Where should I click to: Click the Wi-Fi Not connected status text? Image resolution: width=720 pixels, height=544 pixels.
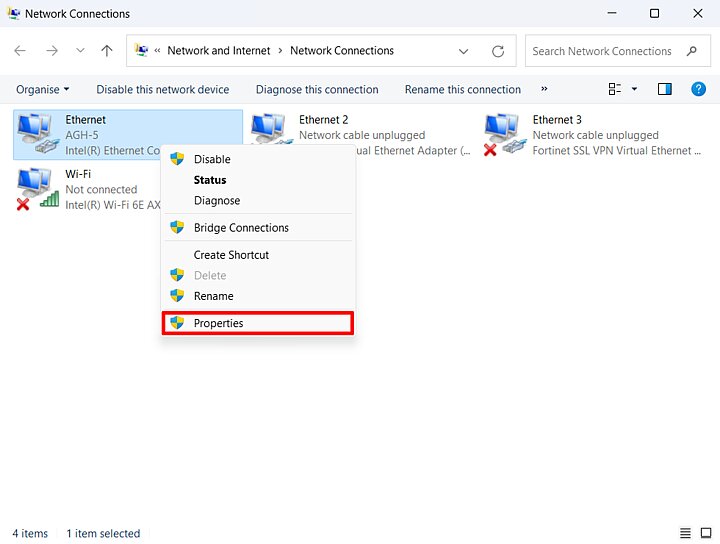click(x=101, y=190)
